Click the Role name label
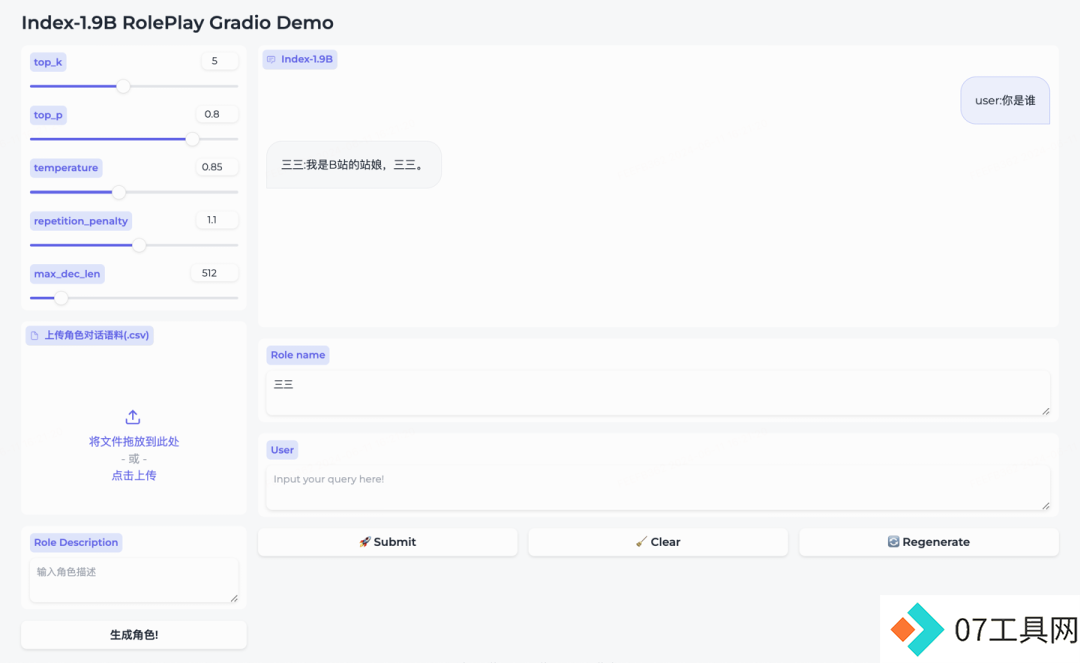1080x663 pixels. pyautogui.click(x=298, y=355)
